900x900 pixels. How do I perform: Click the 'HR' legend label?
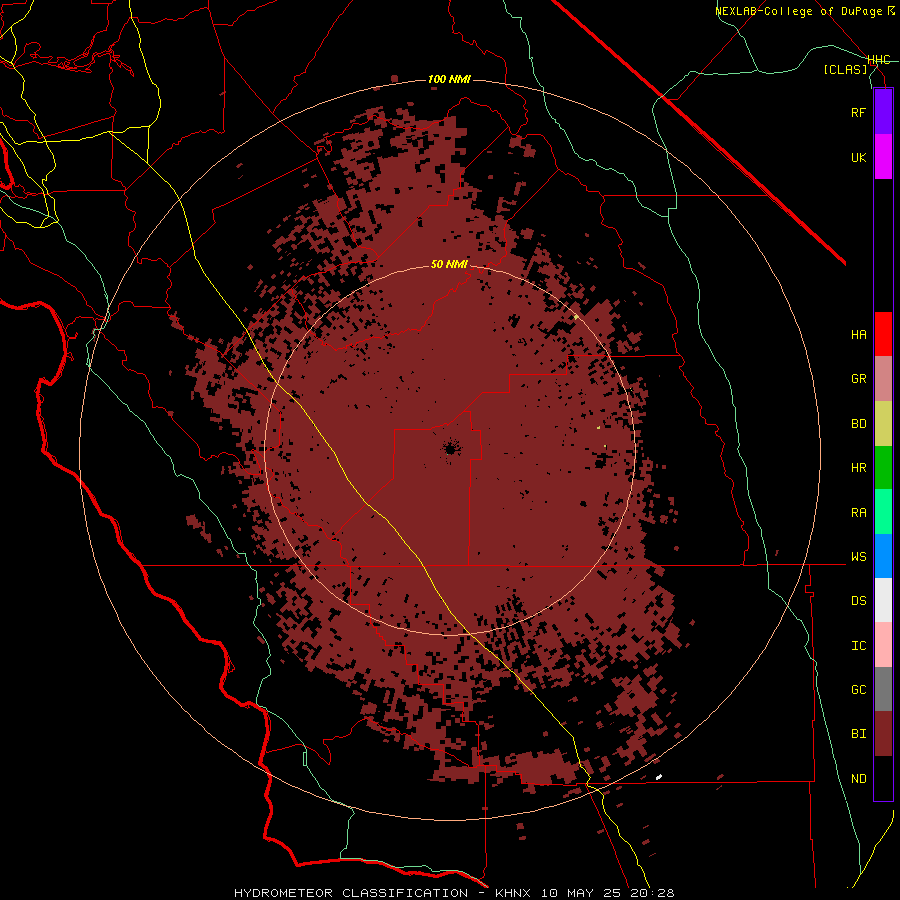[x=858, y=468]
